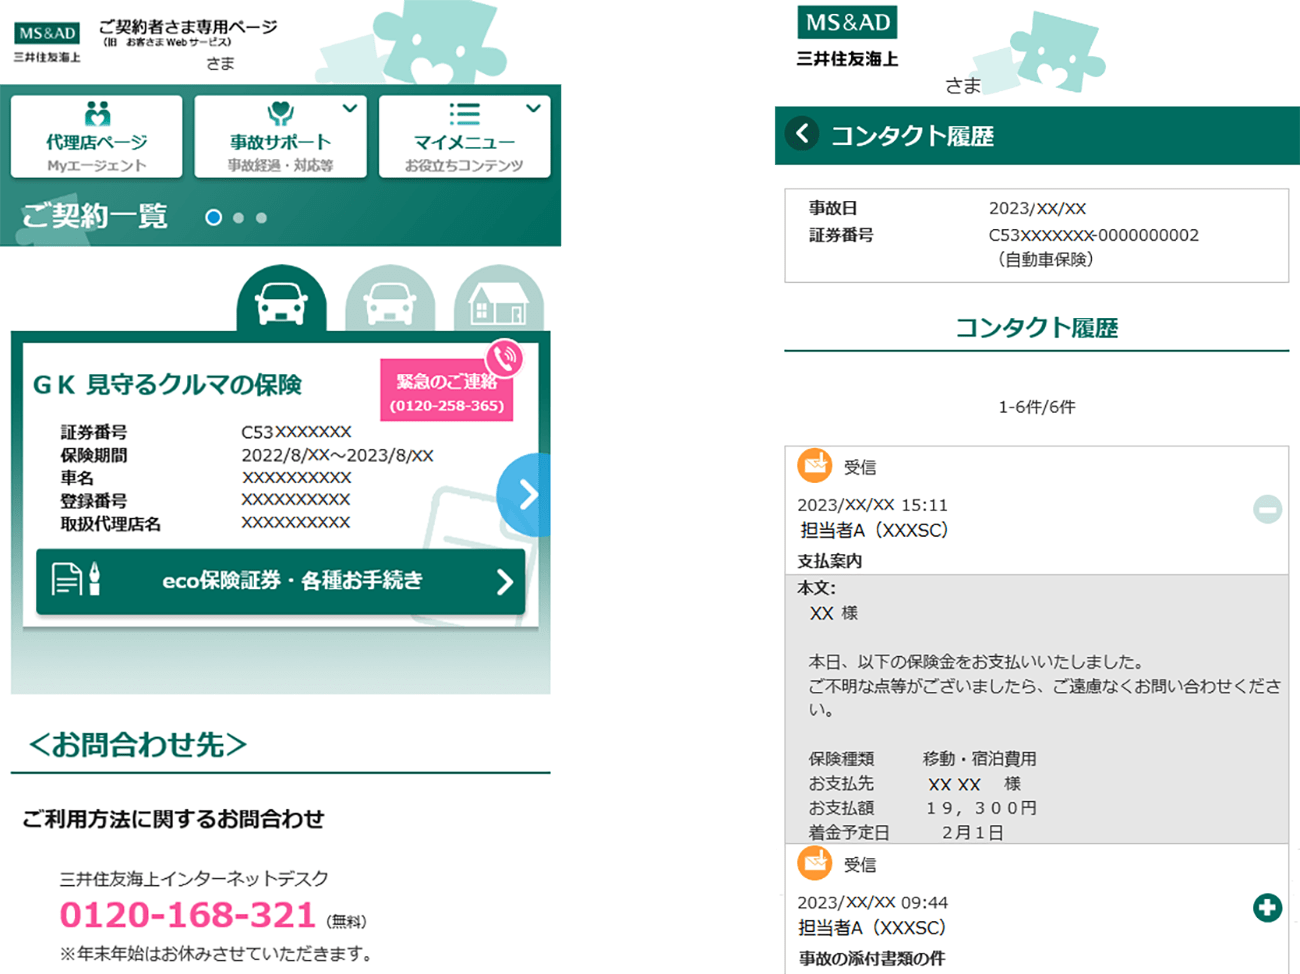Switch to the second car contract tab
The width and height of the screenshot is (1300, 974).
pos(390,299)
